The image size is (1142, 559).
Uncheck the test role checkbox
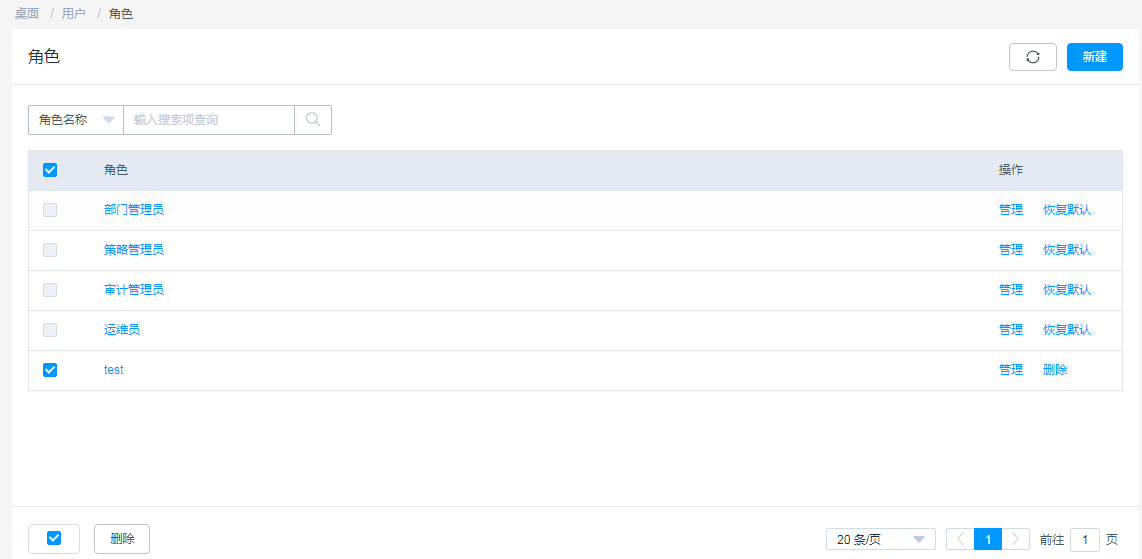(x=50, y=370)
